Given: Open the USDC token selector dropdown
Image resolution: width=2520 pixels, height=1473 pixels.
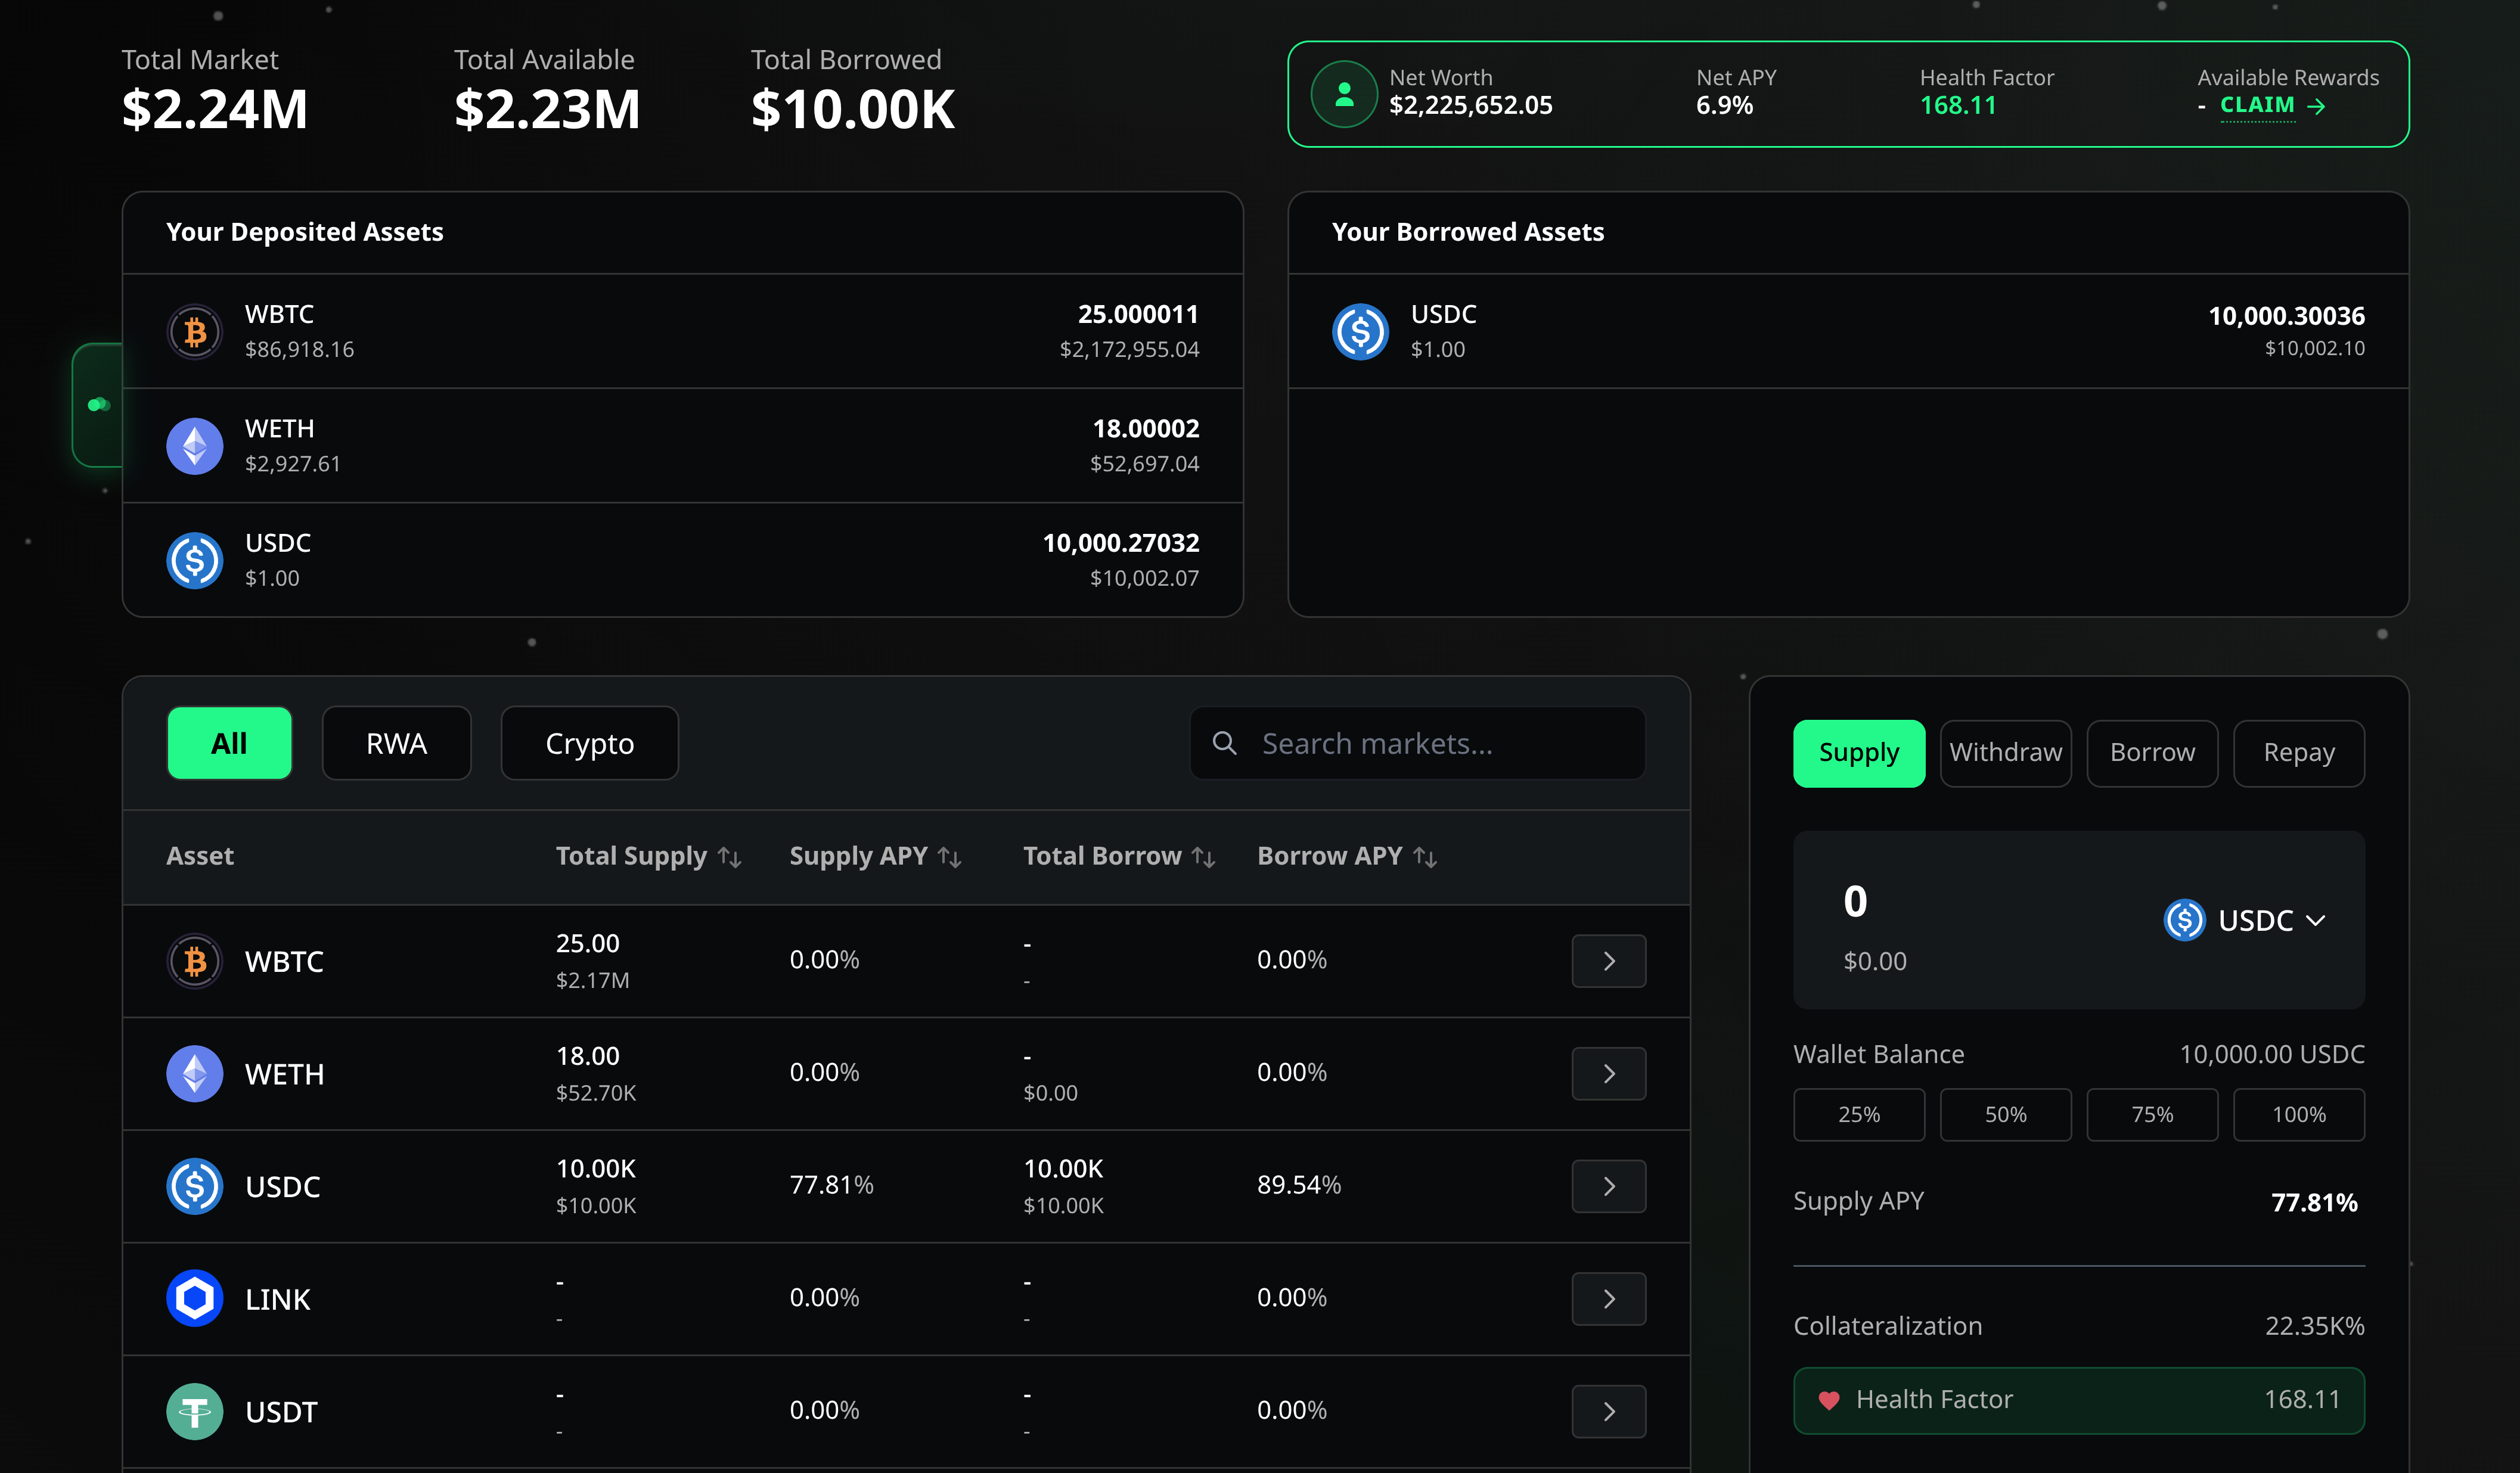Looking at the screenshot, I should (x=2246, y=920).
